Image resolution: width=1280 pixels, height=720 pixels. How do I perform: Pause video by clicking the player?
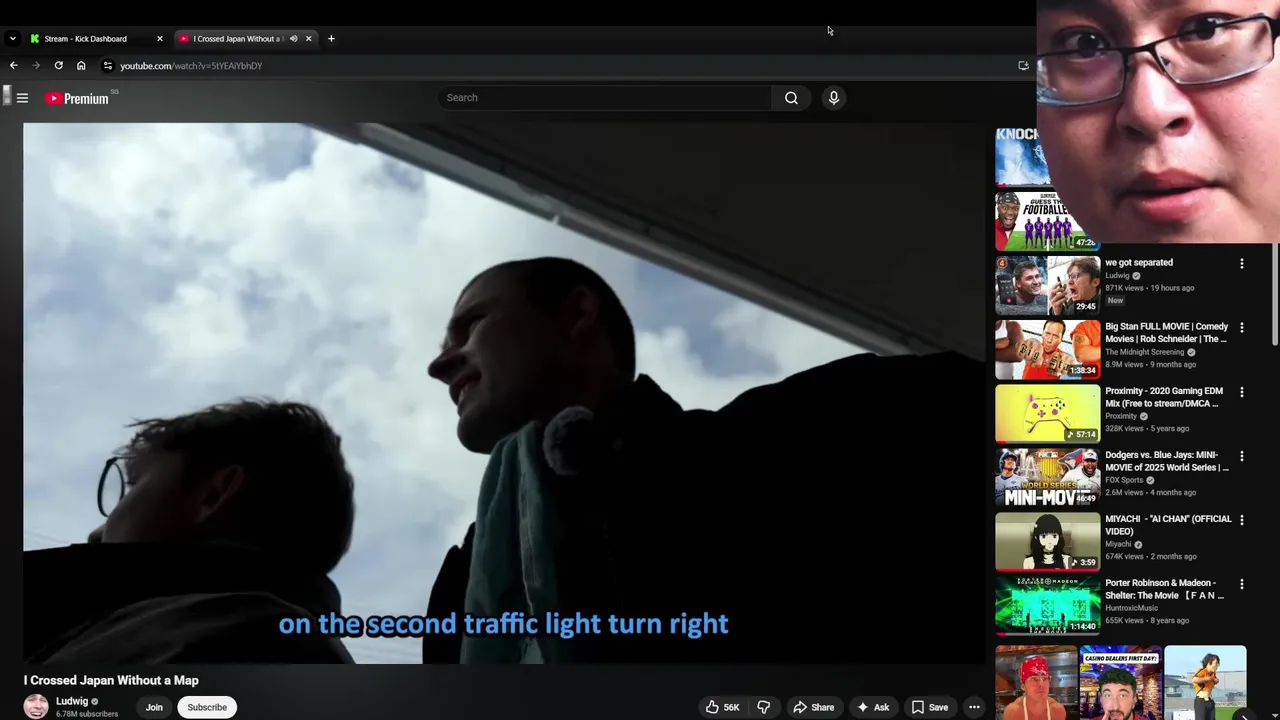pyautogui.click(x=504, y=393)
